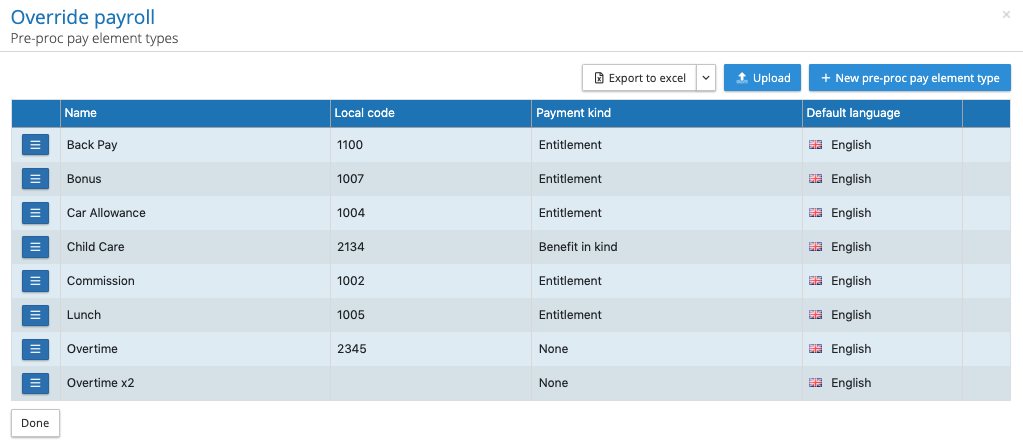Open row menu for Child Care
The height and width of the screenshot is (445, 1023).
click(x=35, y=247)
